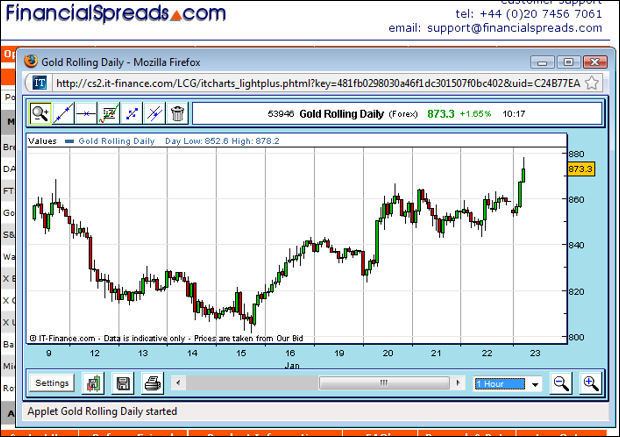Screen dimensions: 620x437
Task: Click the address bar URL field
Action: (318, 83)
